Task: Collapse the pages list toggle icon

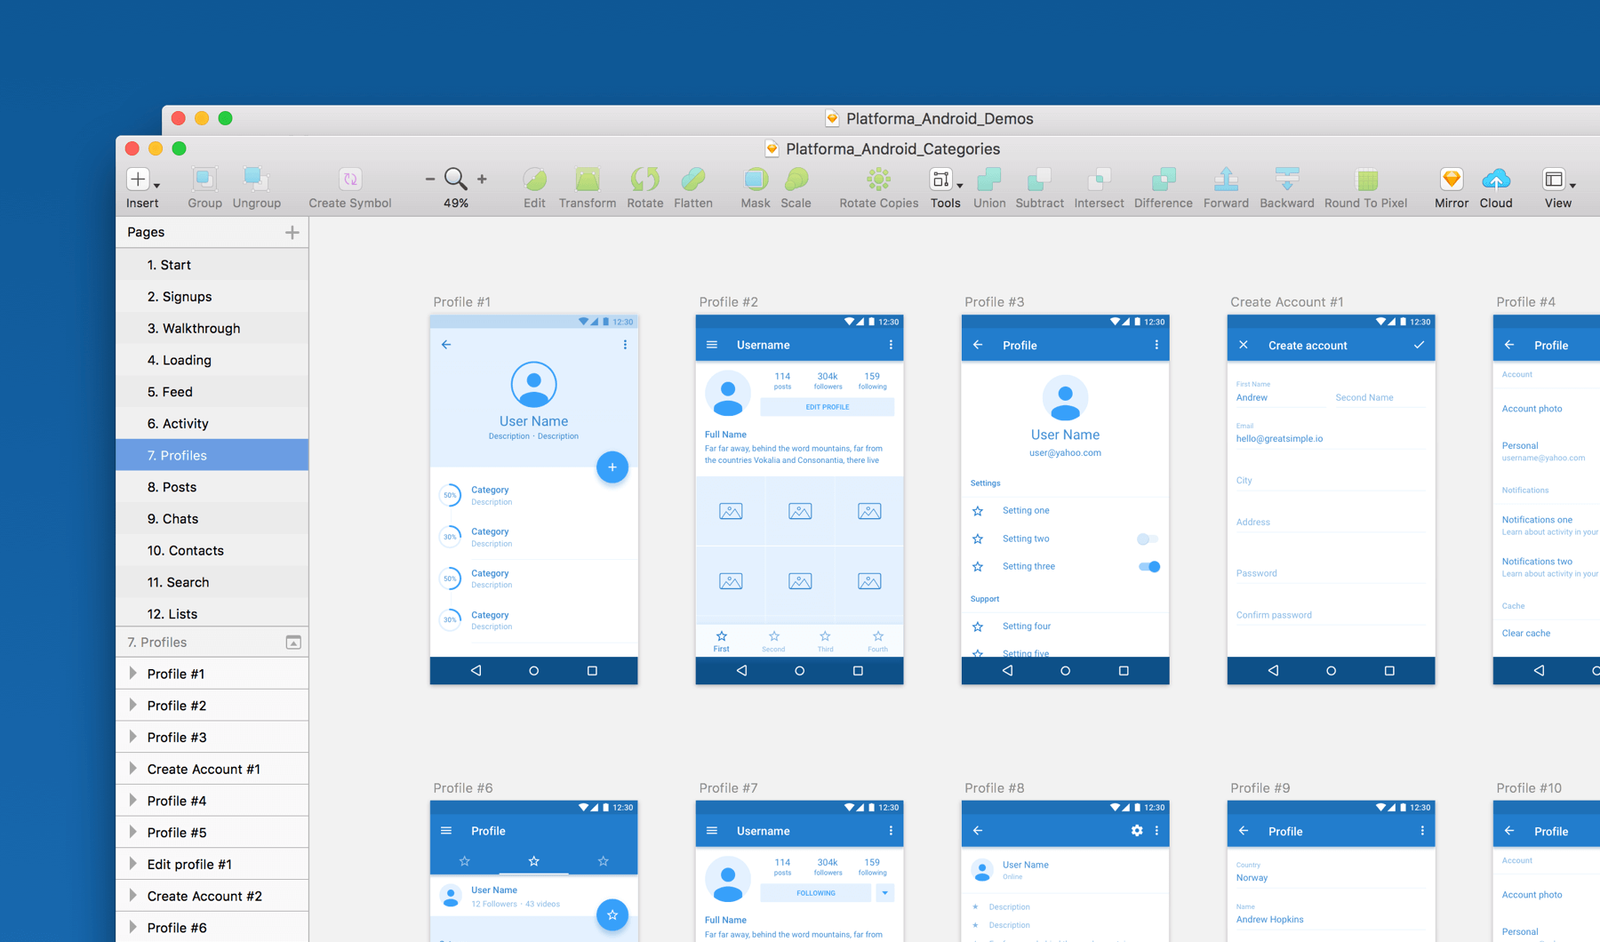Action: 293,642
